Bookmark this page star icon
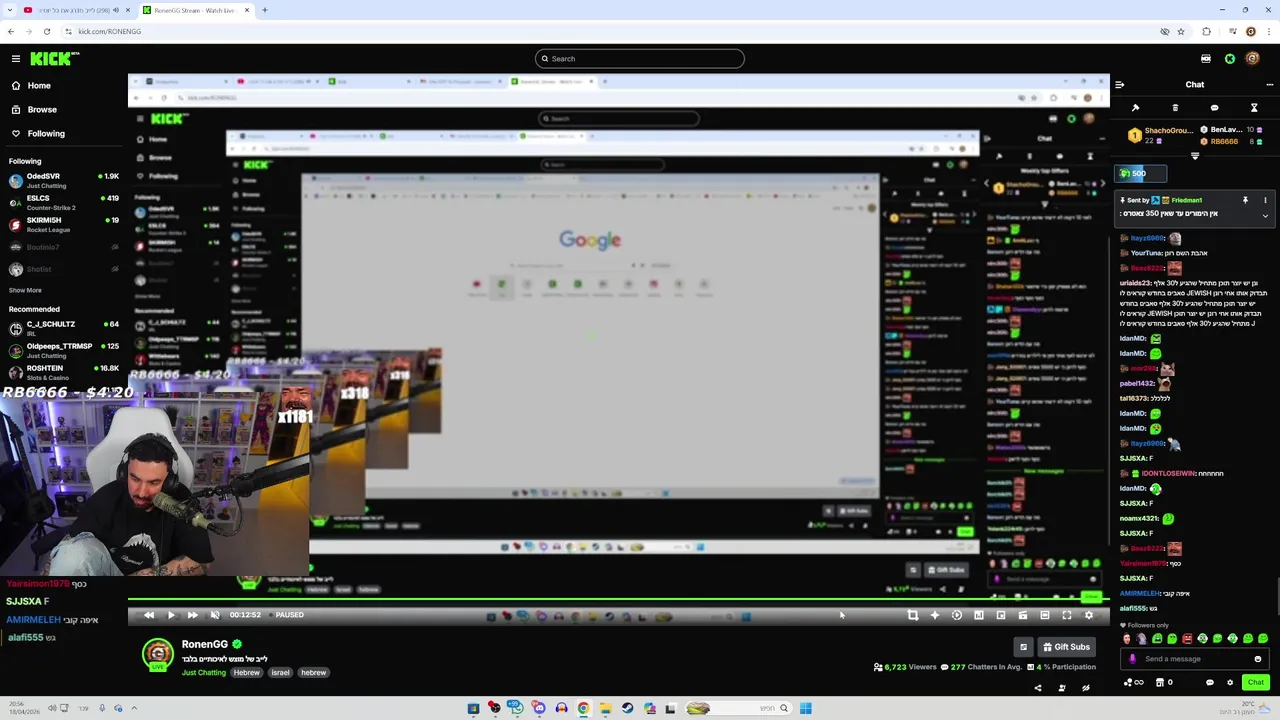 tap(1181, 31)
